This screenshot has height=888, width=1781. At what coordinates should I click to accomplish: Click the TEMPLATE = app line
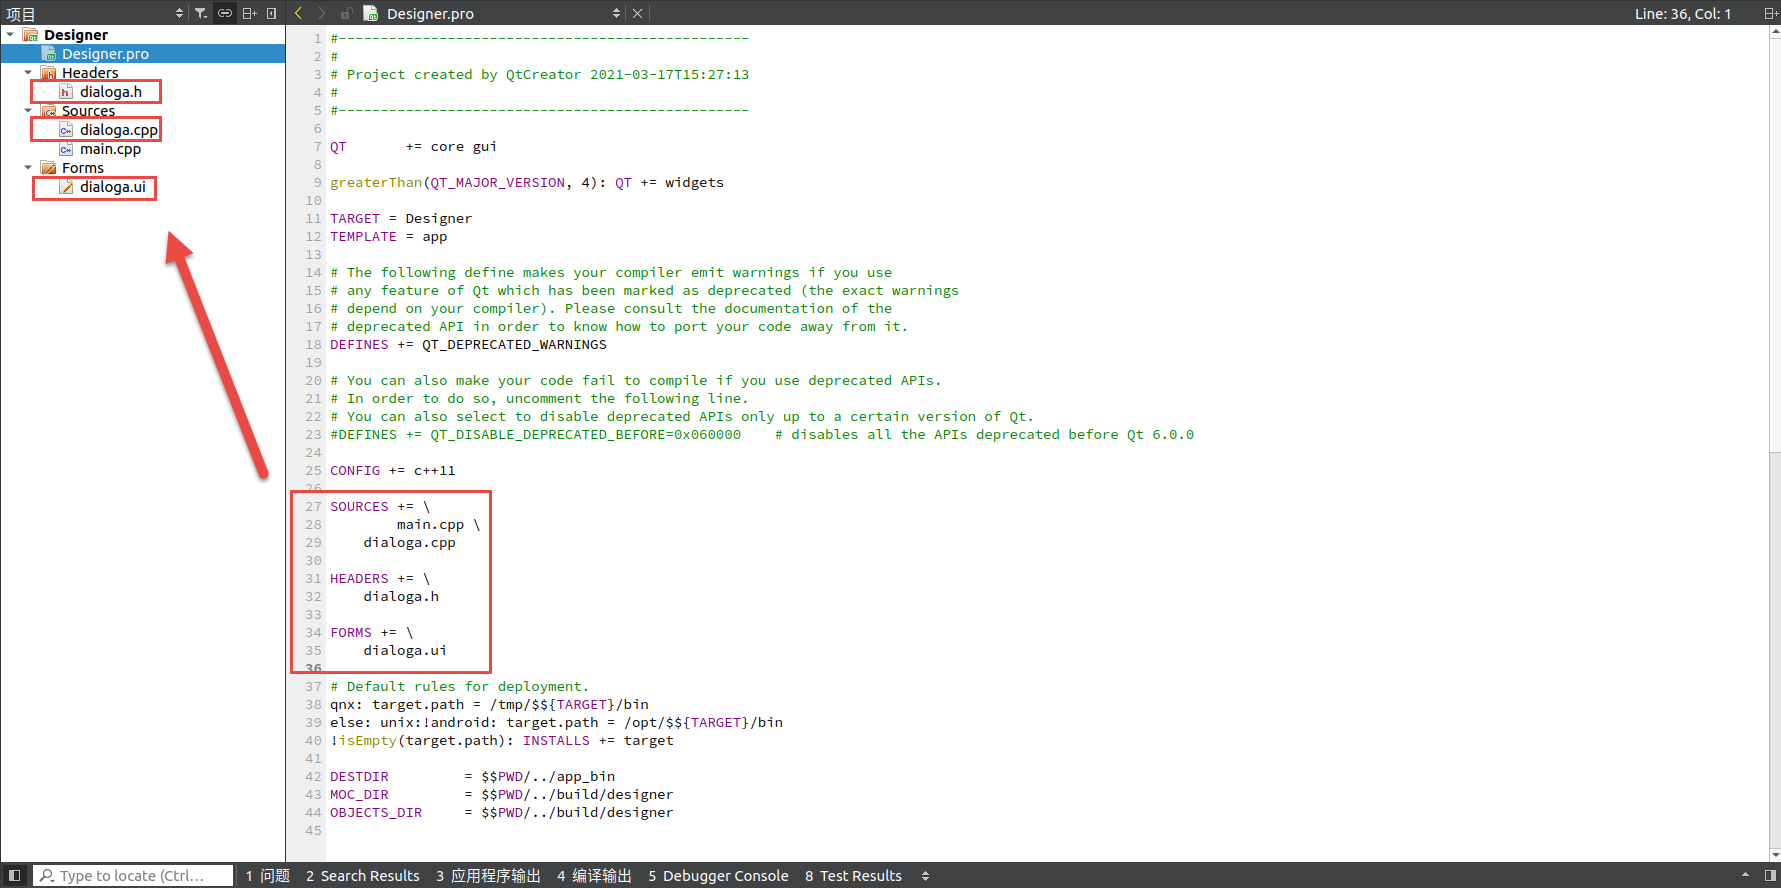pyautogui.click(x=389, y=237)
